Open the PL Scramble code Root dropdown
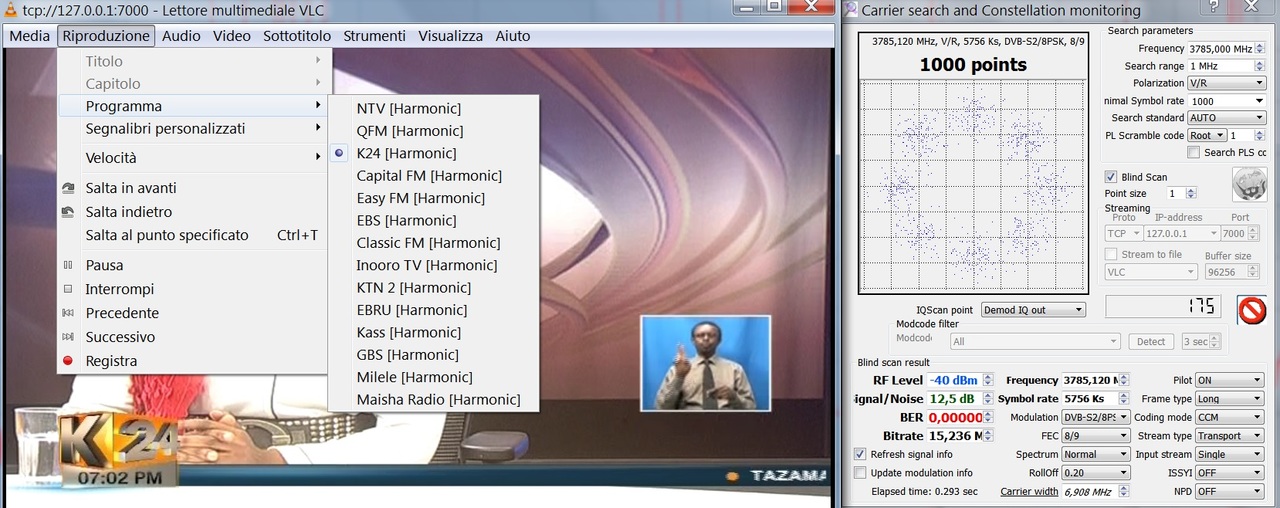The image size is (1280, 508). pyautogui.click(x=1206, y=135)
